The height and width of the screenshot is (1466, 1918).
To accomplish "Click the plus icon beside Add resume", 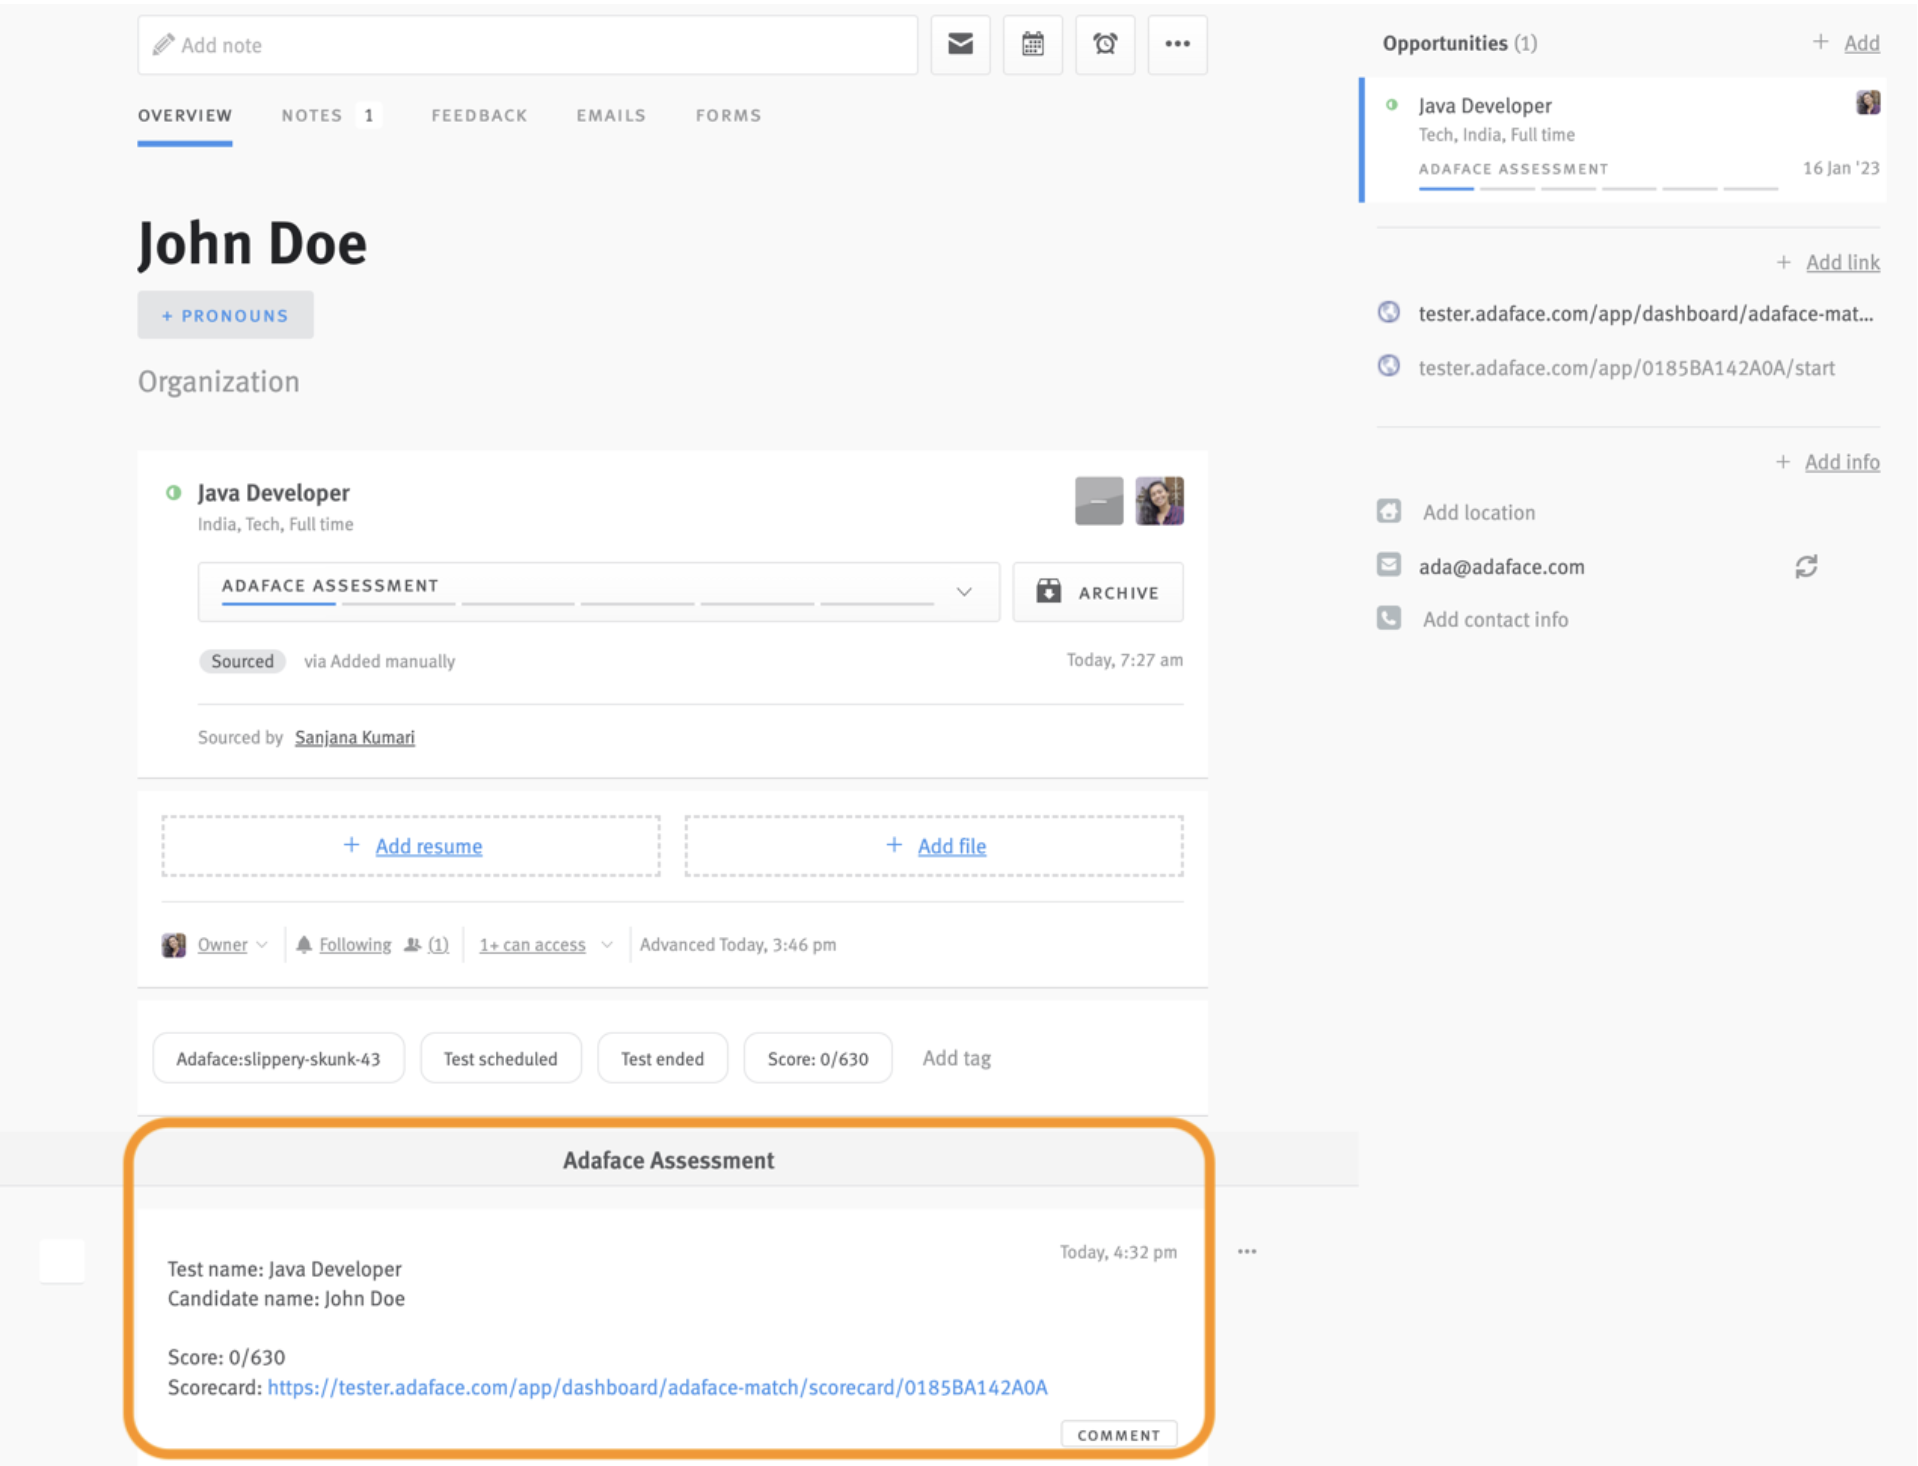I will pos(351,845).
